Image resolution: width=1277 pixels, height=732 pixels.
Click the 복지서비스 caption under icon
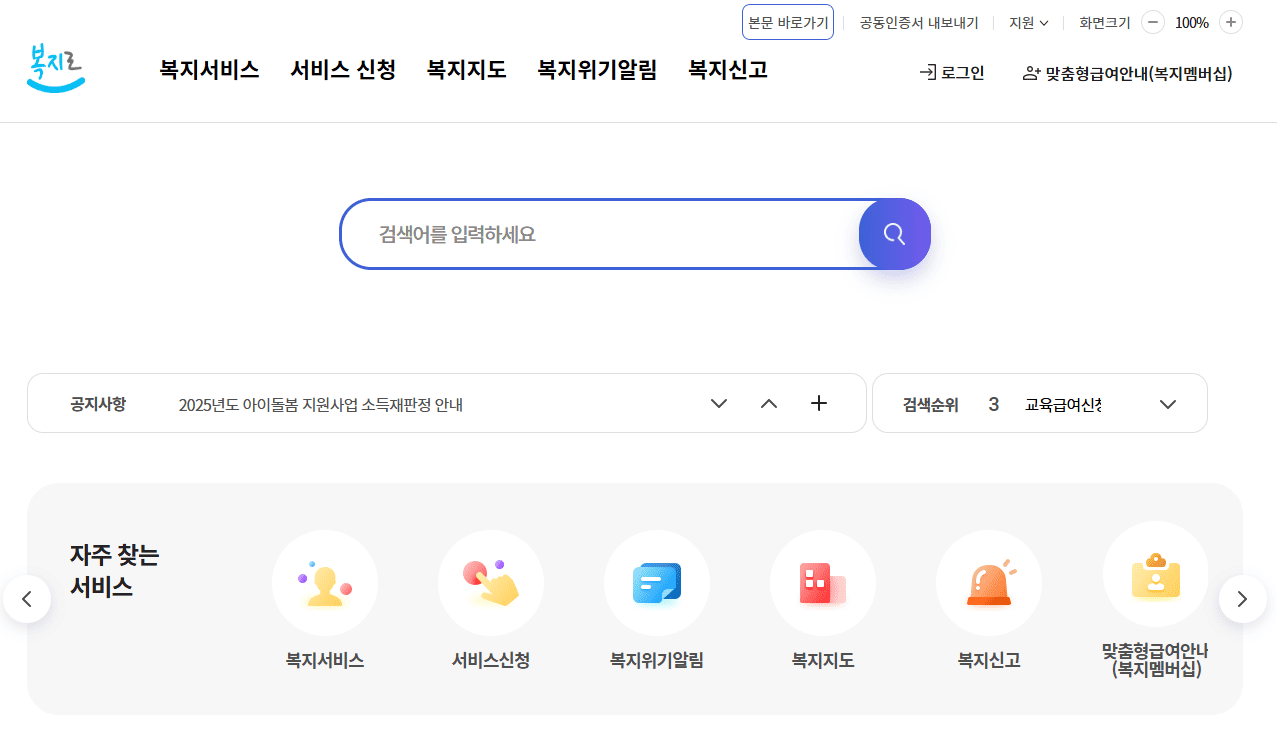click(x=325, y=660)
